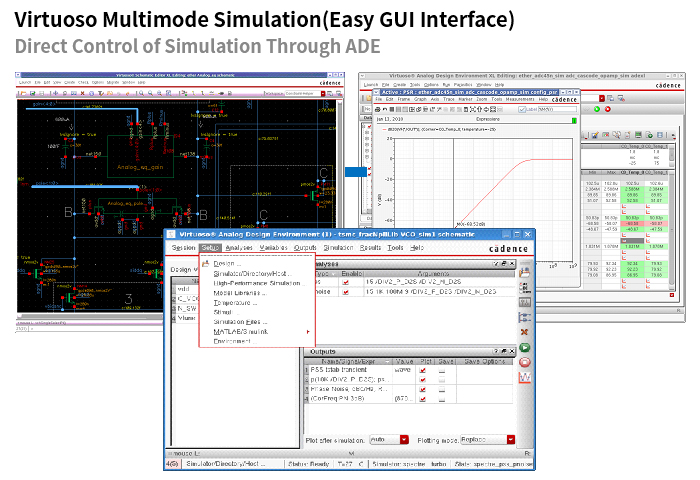Toggle Plot checkbox for CorFreq PN 3dB output
700x480 pixels.
pos(423,399)
